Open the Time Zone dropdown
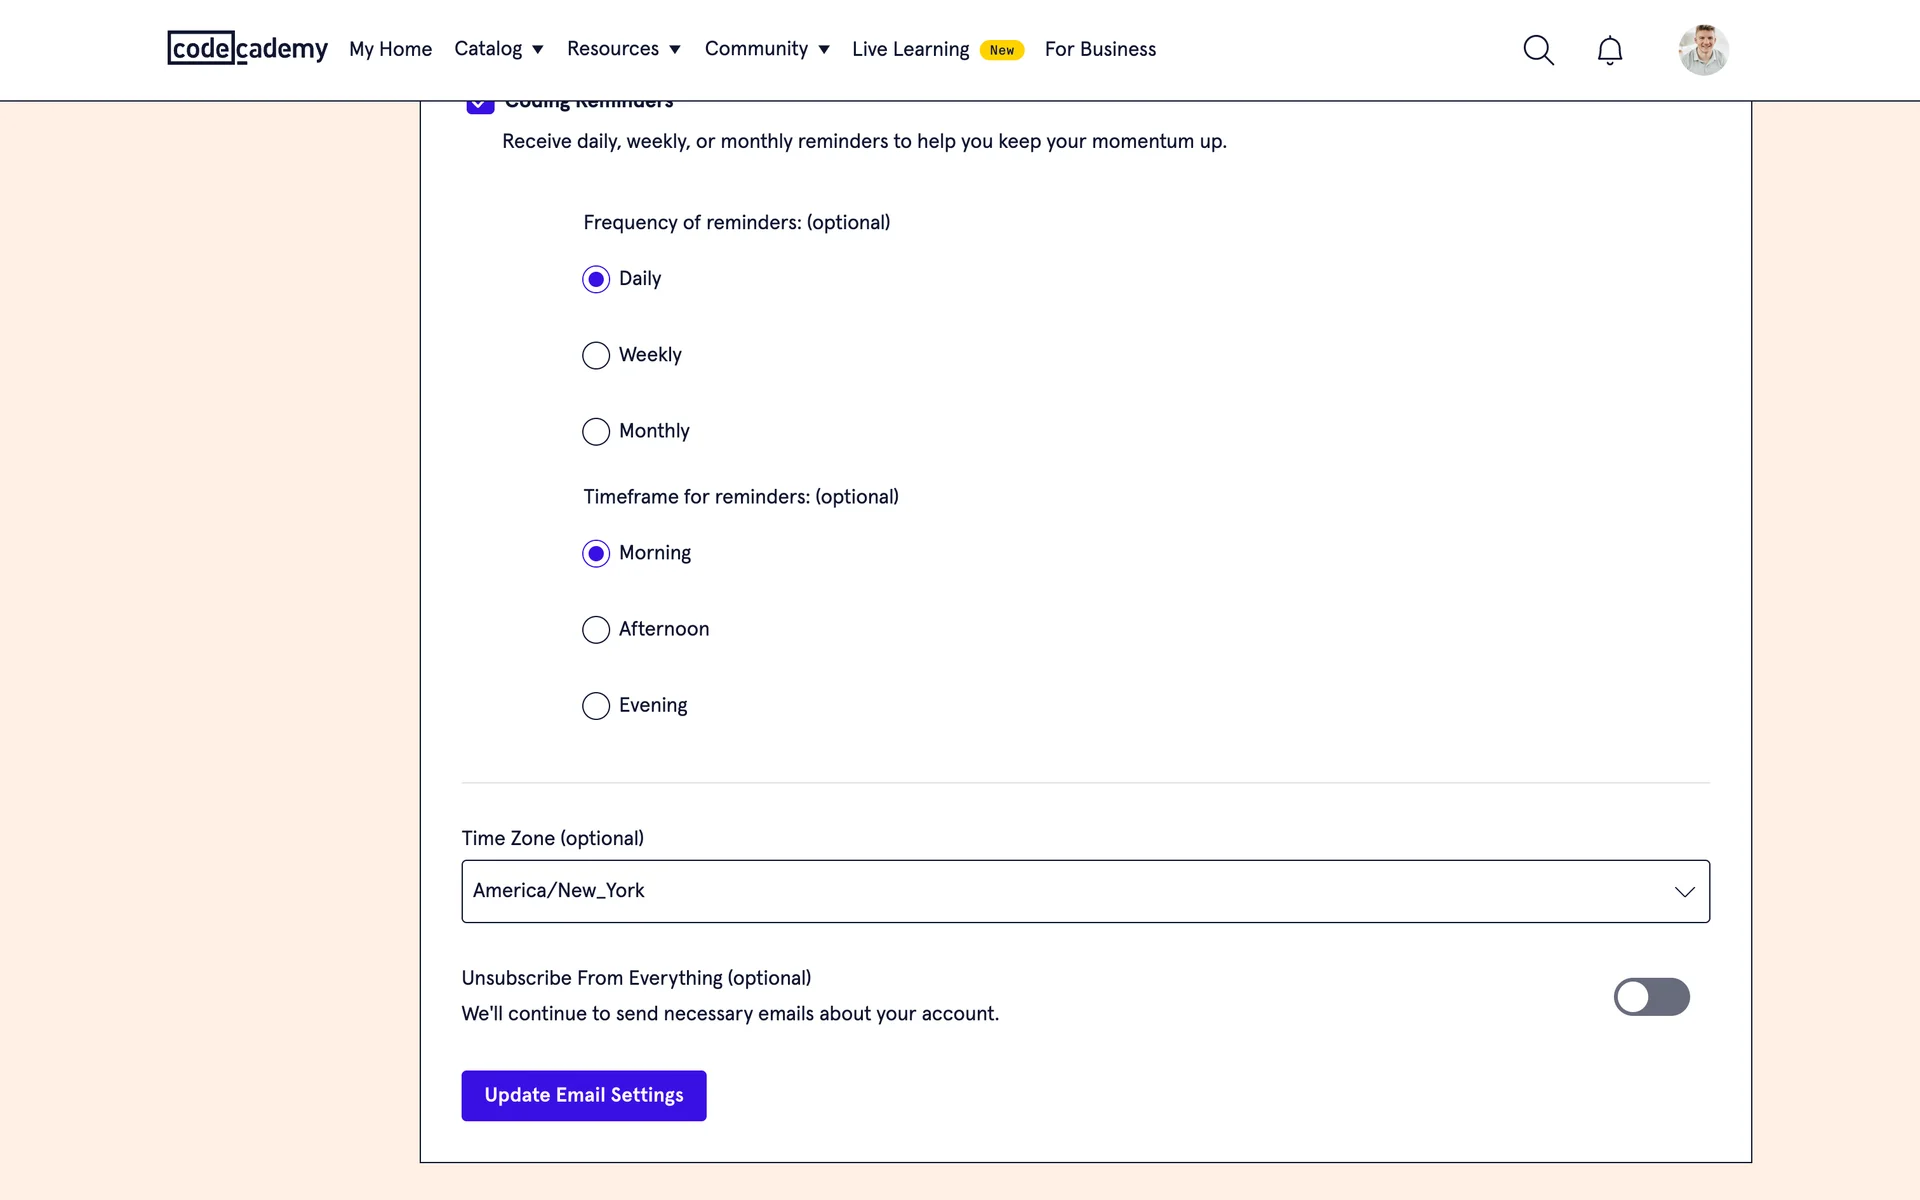The image size is (1920, 1200). (x=1085, y=891)
